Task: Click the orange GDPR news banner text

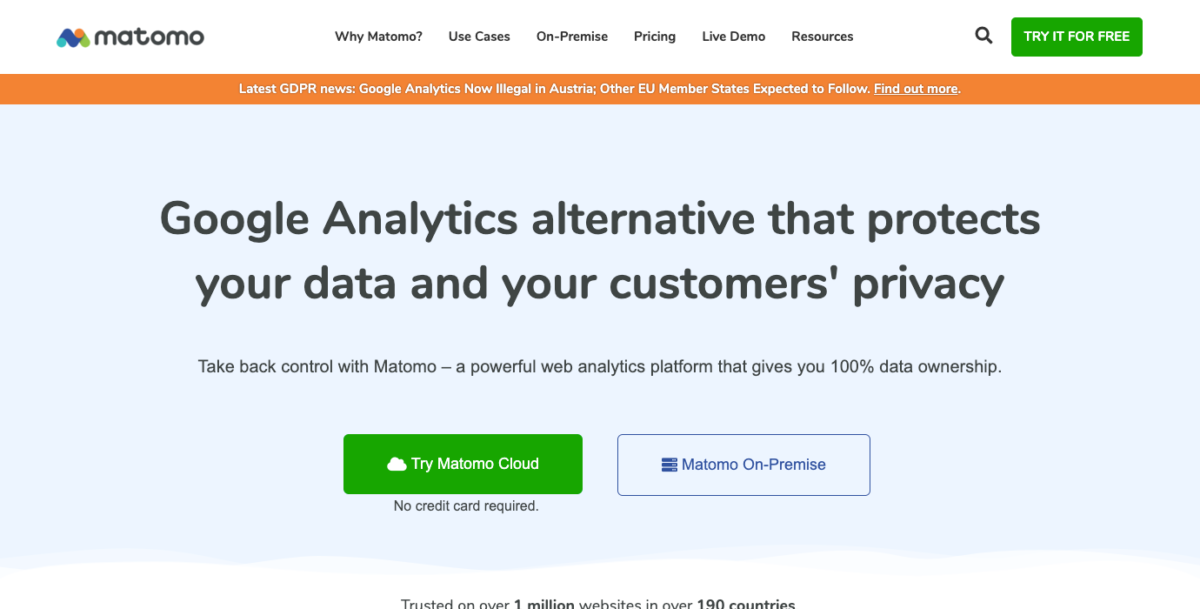Action: (554, 89)
